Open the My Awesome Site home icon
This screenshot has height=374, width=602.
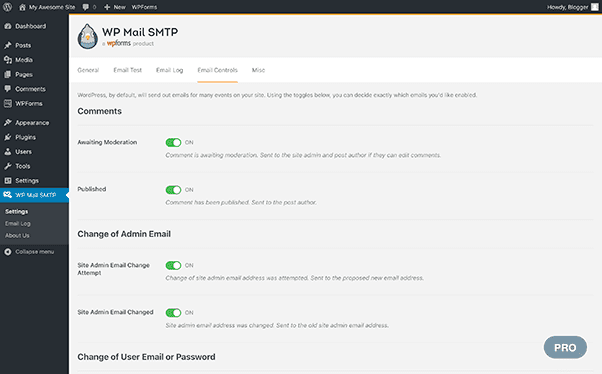22,7
